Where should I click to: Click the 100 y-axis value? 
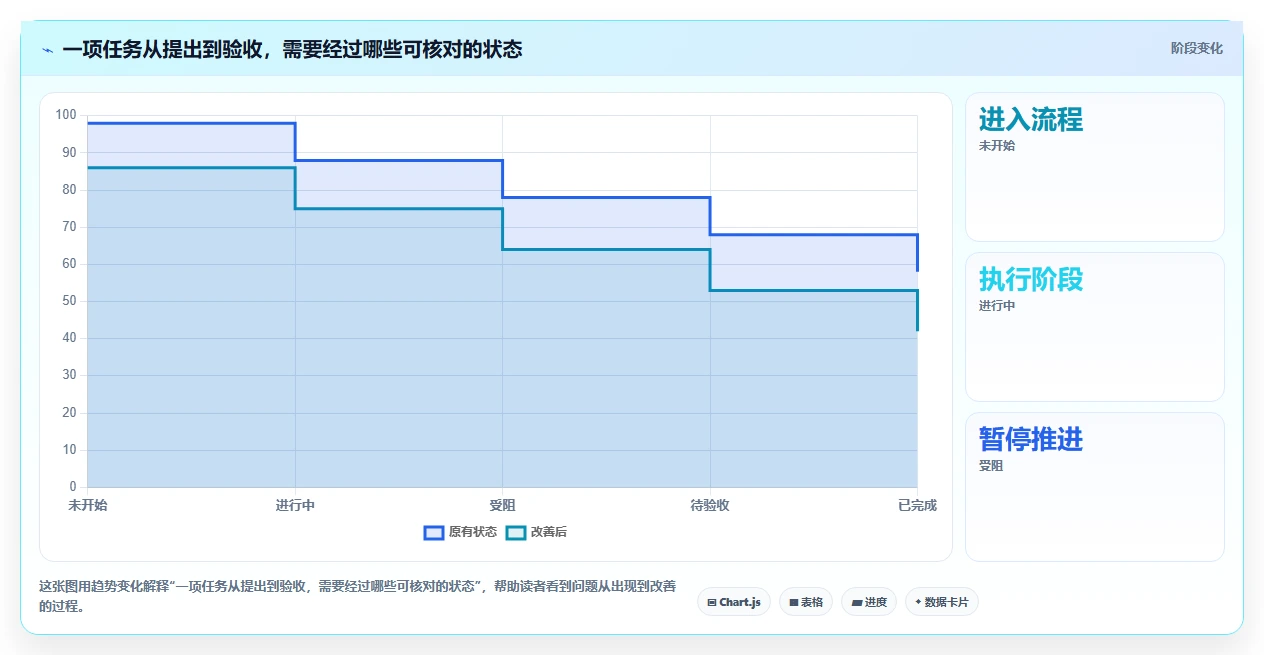(x=66, y=115)
